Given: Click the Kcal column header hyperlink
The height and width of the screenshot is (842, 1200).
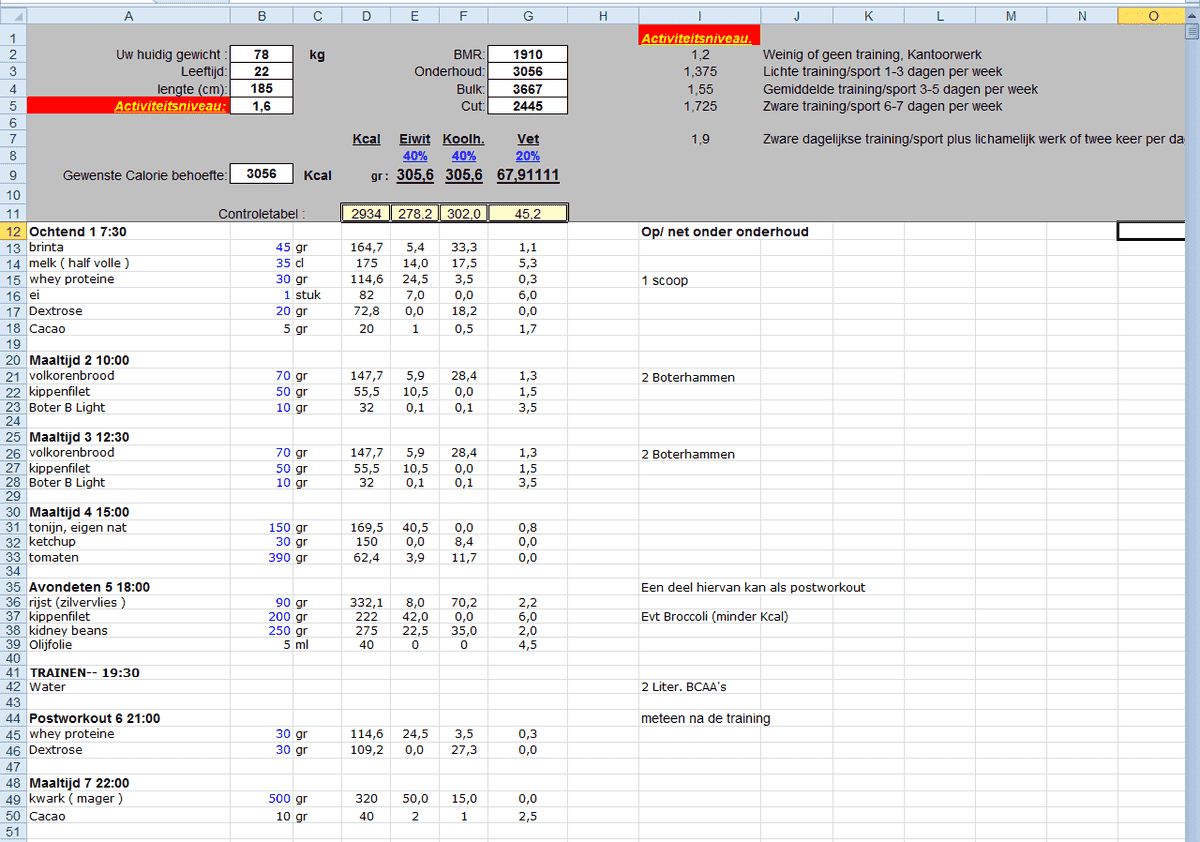Looking at the screenshot, I should tap(366, 139).
